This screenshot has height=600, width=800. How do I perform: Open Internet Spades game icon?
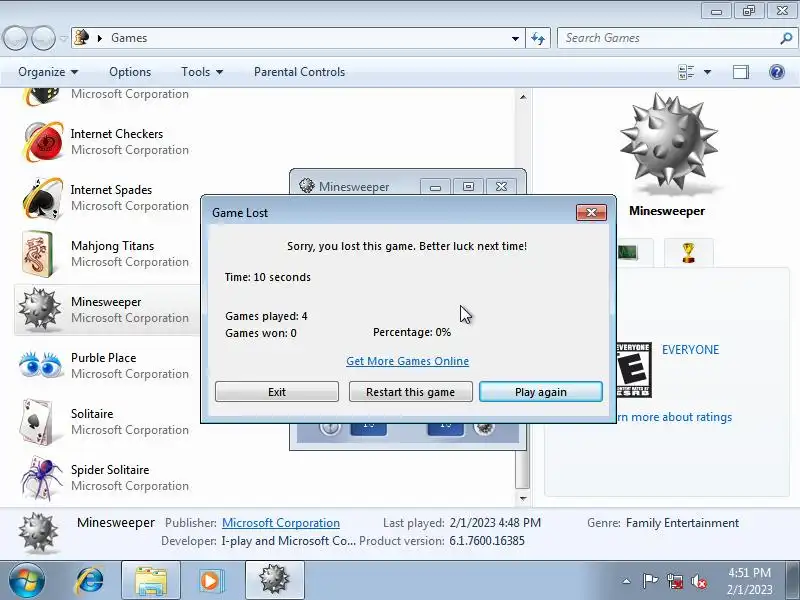click(x=43, y=198)
